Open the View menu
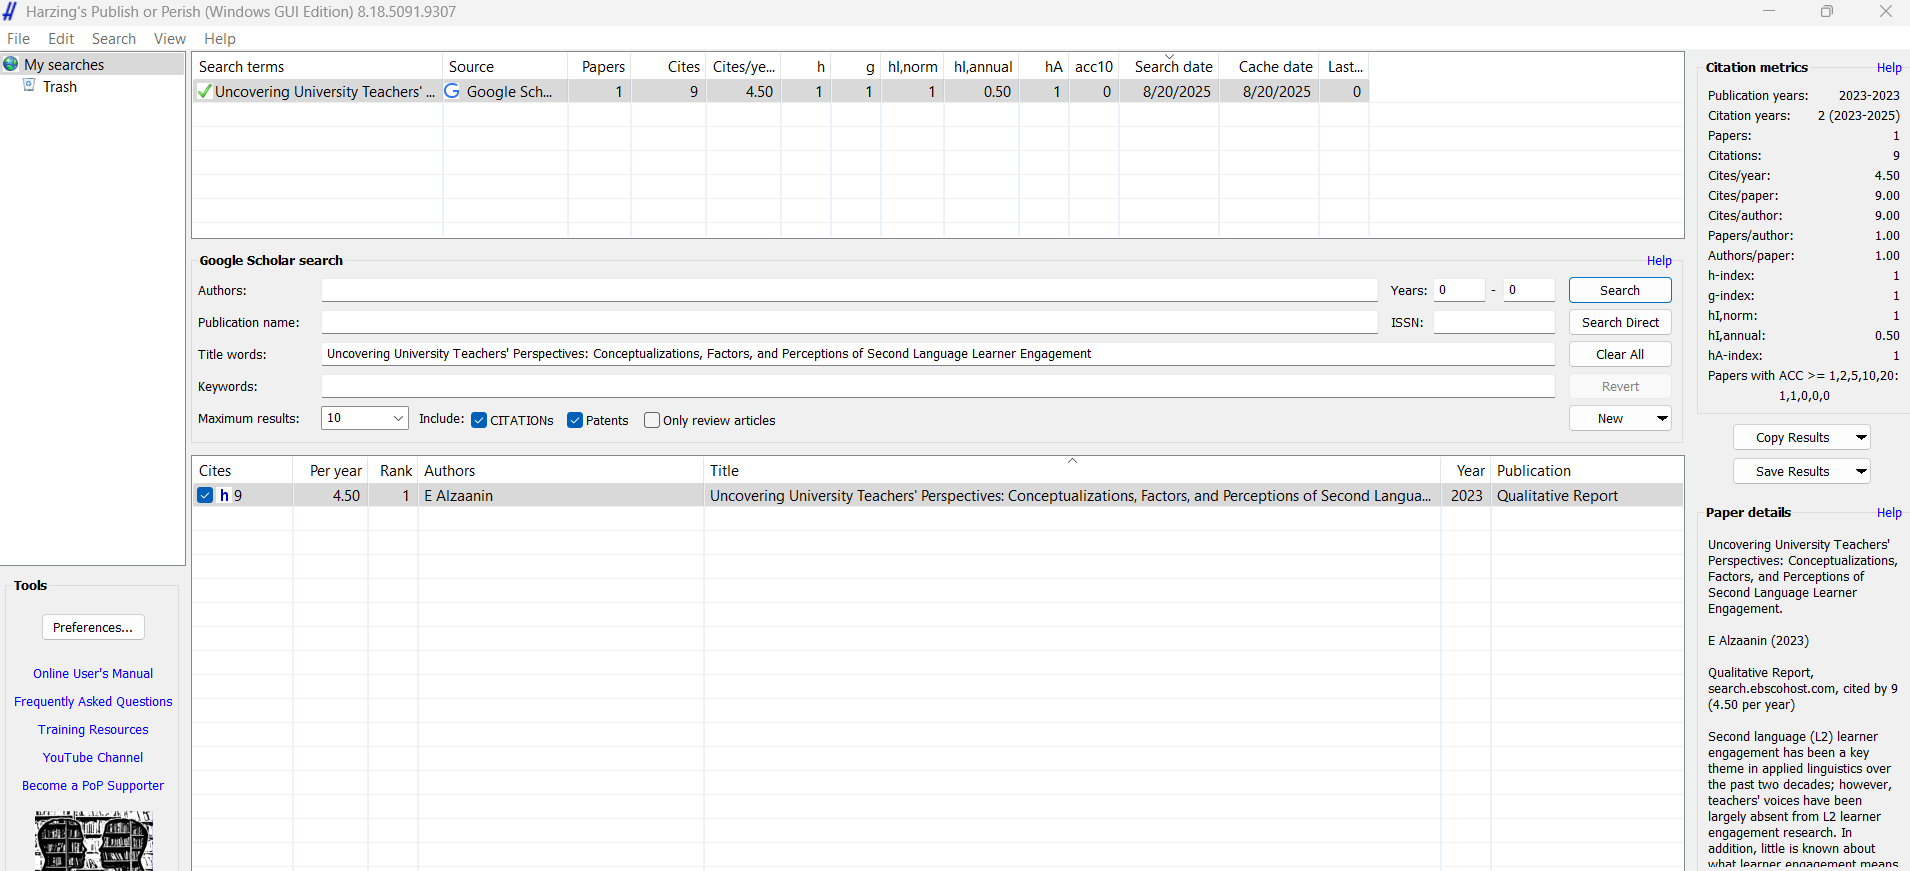This screenshot has width=1910, height=871. coord(169,39)
